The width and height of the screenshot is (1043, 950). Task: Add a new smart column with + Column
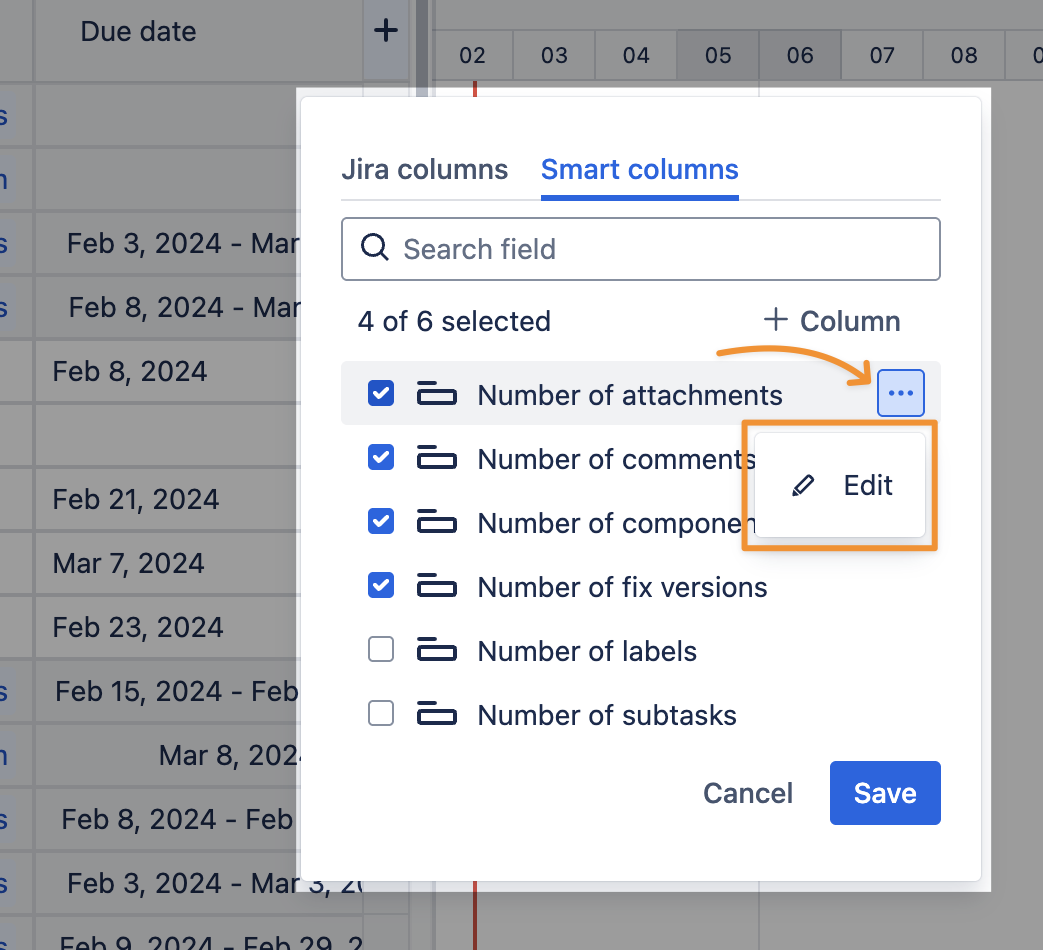click(831, 321)
